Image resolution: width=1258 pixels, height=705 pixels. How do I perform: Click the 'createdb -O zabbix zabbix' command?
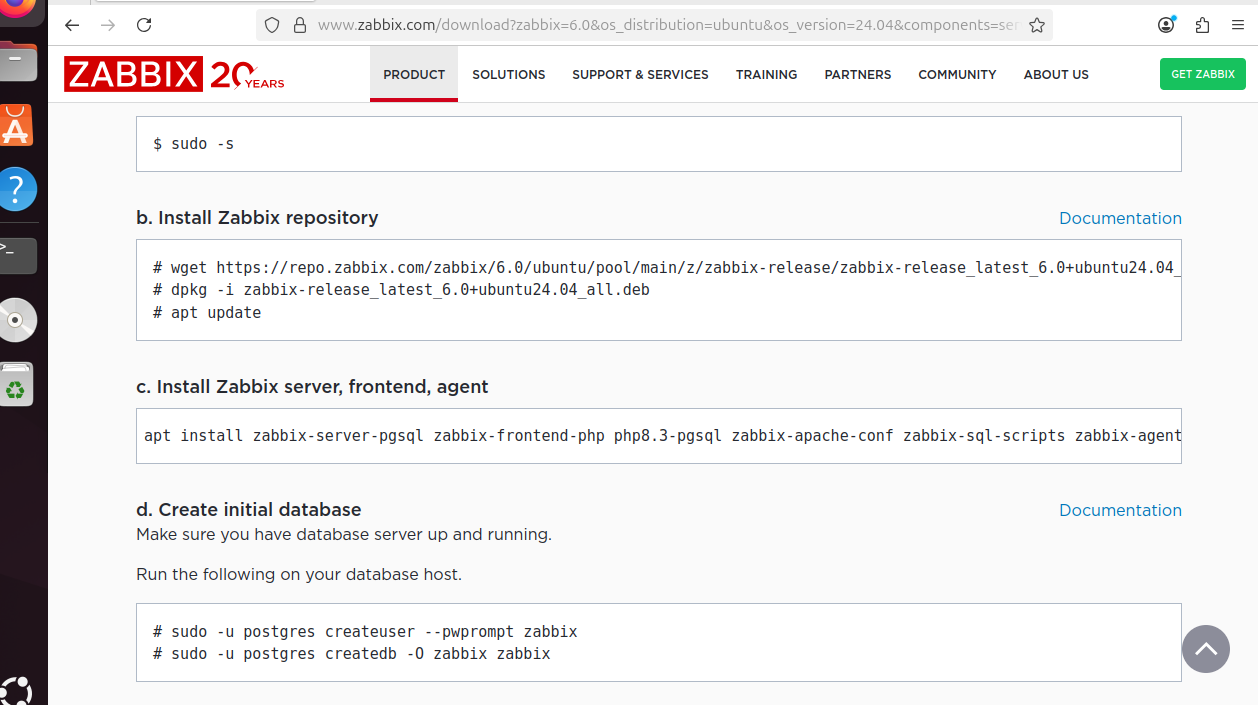[351, 654]
